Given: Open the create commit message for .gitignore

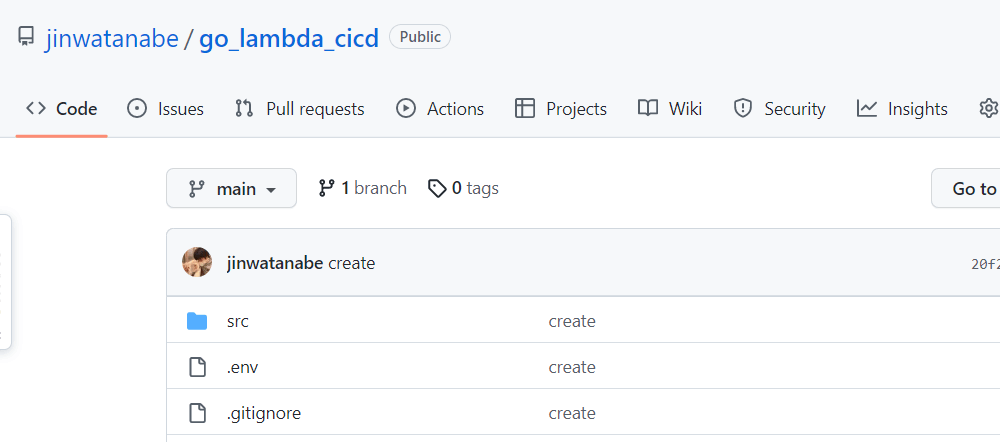Looking at the screenshot, I should (x=572, y=413).
